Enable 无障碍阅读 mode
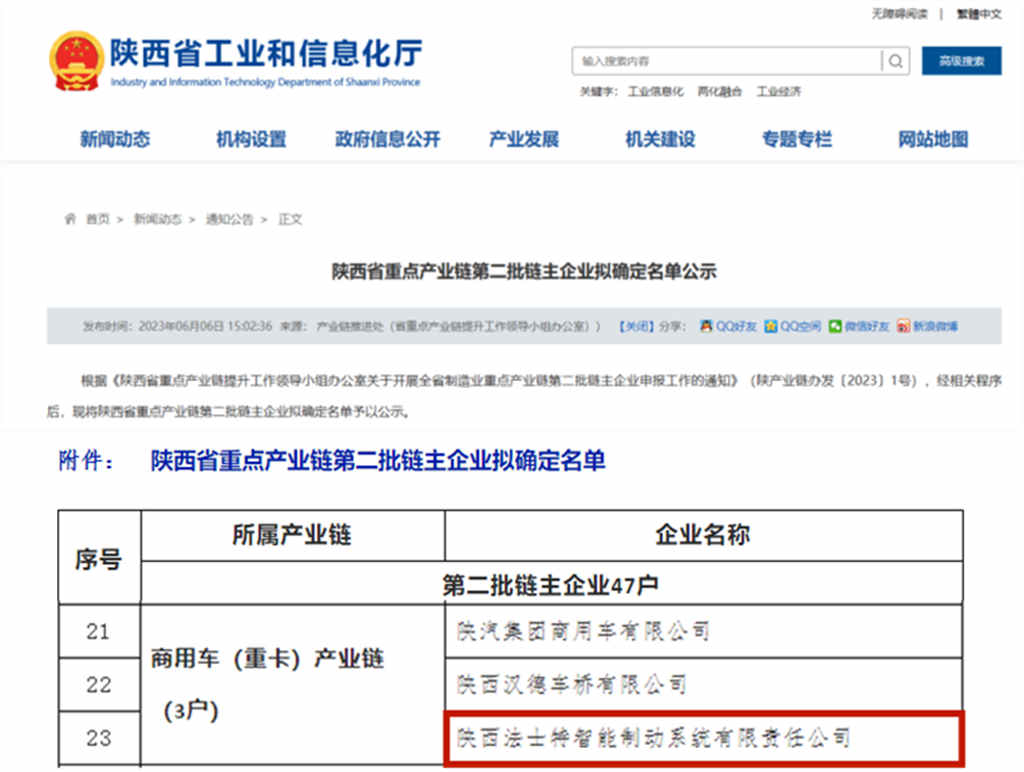Viewport: 1024px width, 772px height. pos(899,14)
